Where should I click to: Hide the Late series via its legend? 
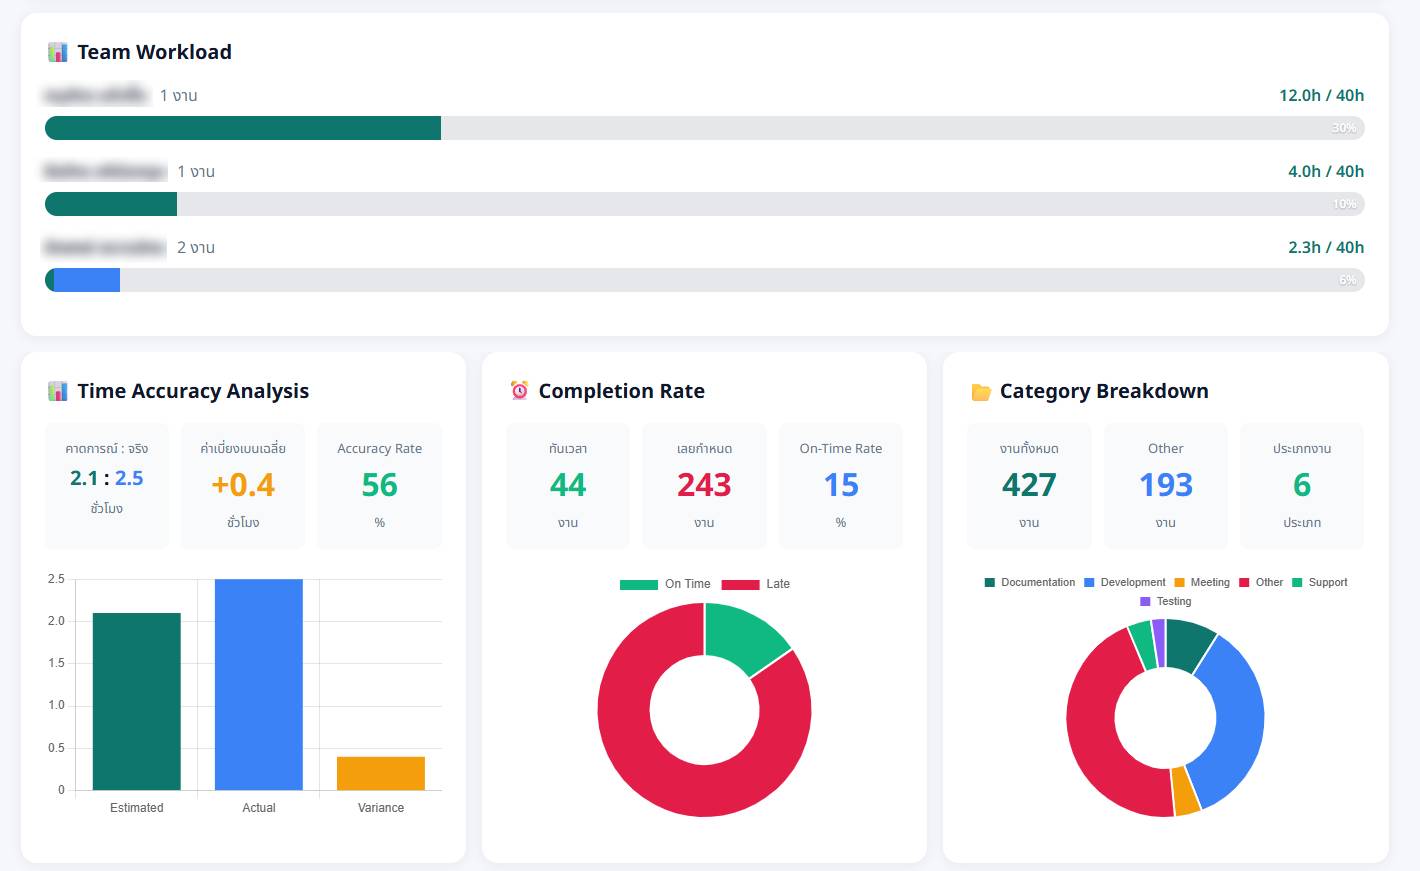(756, 584)
